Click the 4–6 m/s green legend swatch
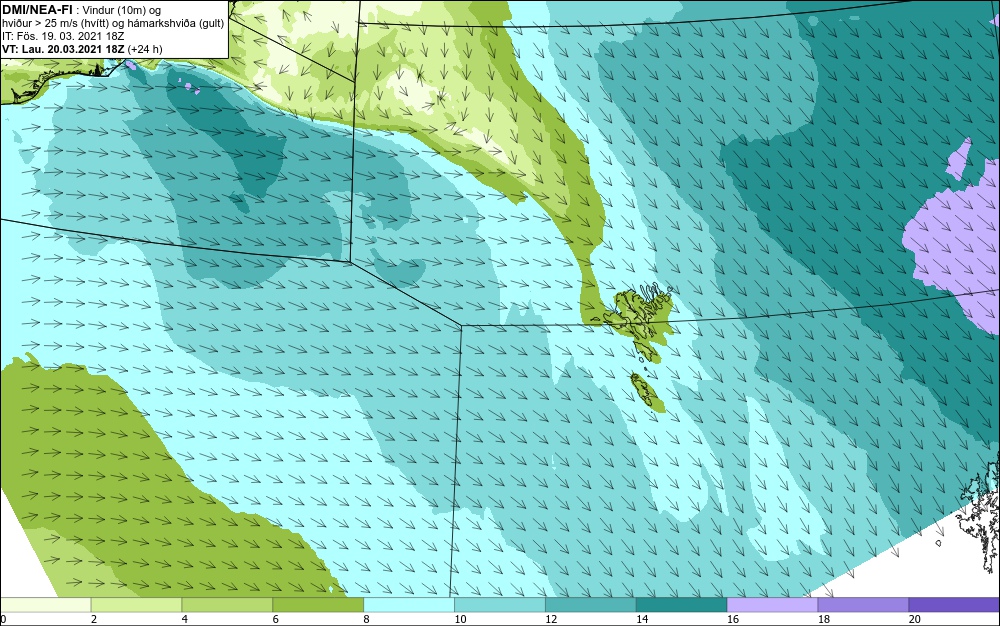This screenshot has height=626, width=1000. (x=227, y=605)
